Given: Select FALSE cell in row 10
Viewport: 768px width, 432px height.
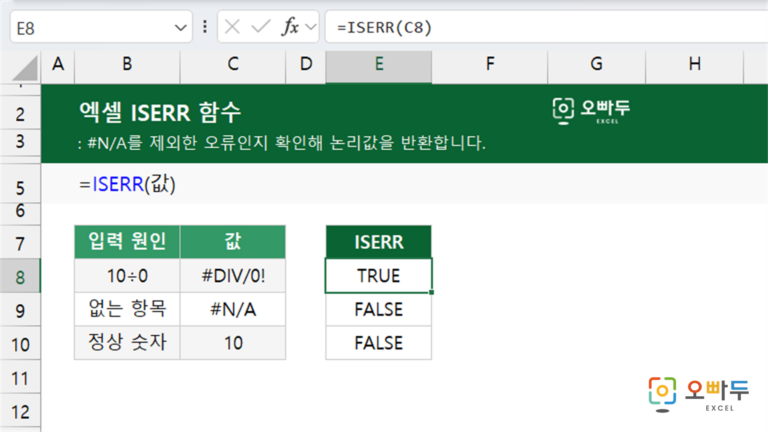Looking at the screenshot, I should coord(379,343).
